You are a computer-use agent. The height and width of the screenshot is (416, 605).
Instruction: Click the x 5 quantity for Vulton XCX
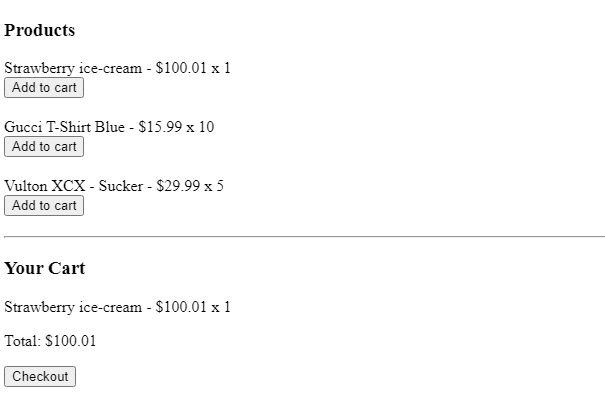(x=214, y=186)
